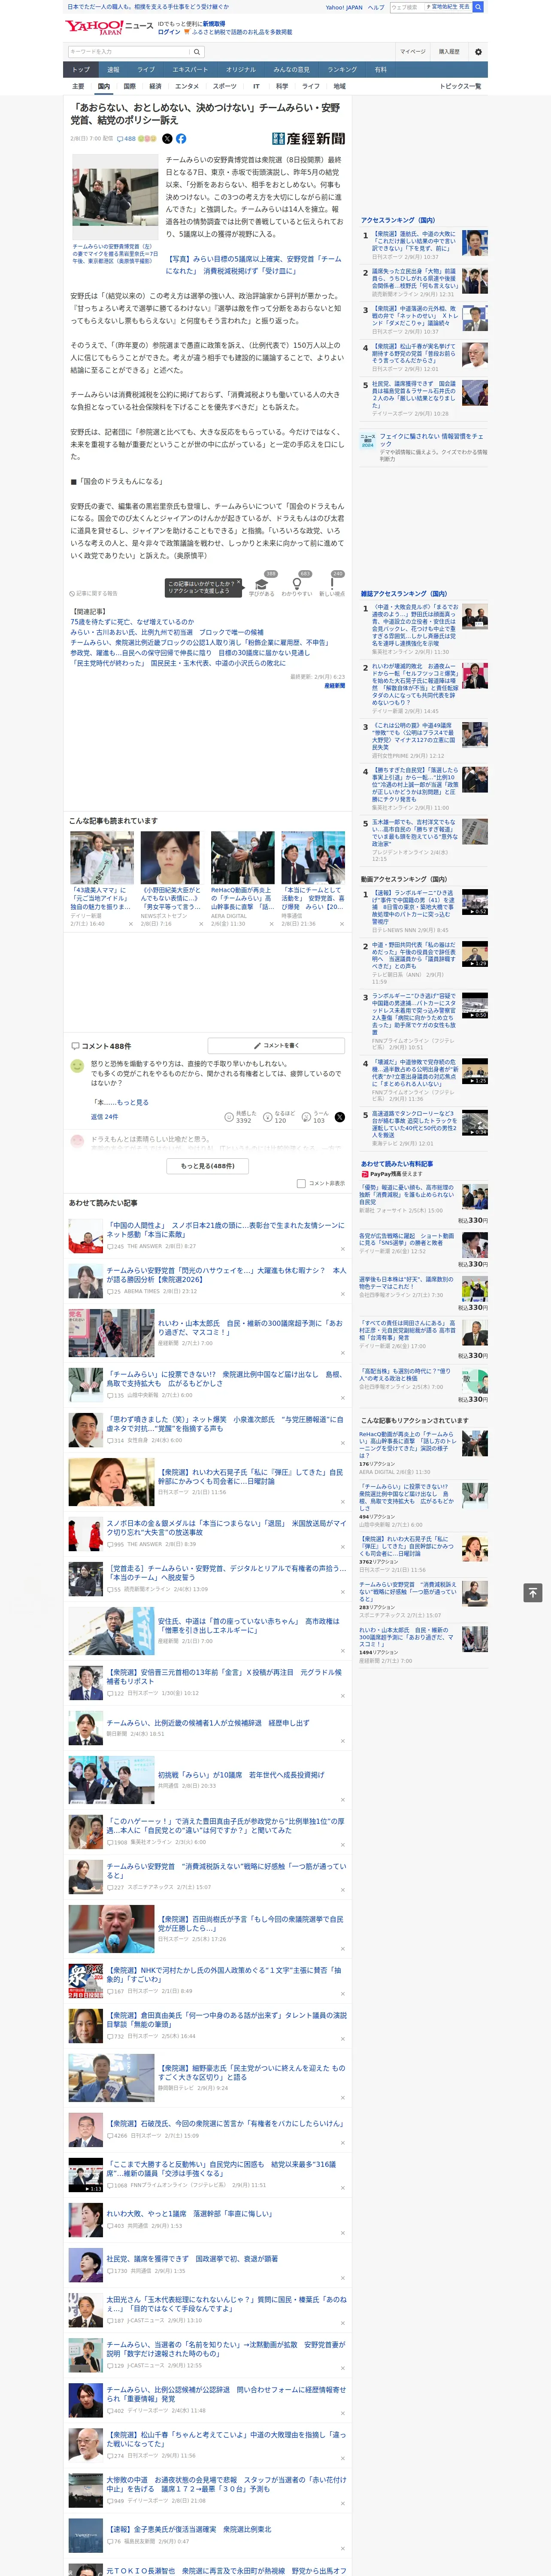Play the first ranked video ランボルギーニひき逃げ
The width and height of the screenshot is (551, 2576).
[475, 902]
